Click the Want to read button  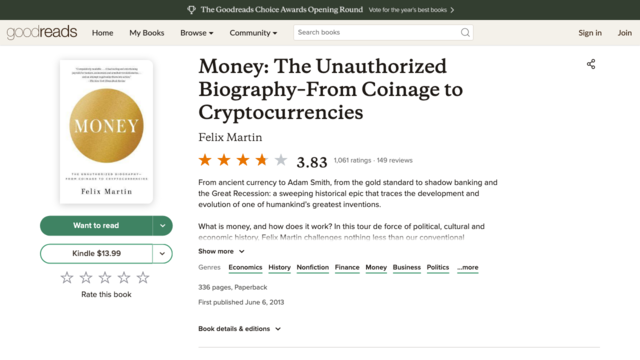(x=96, y=226)
